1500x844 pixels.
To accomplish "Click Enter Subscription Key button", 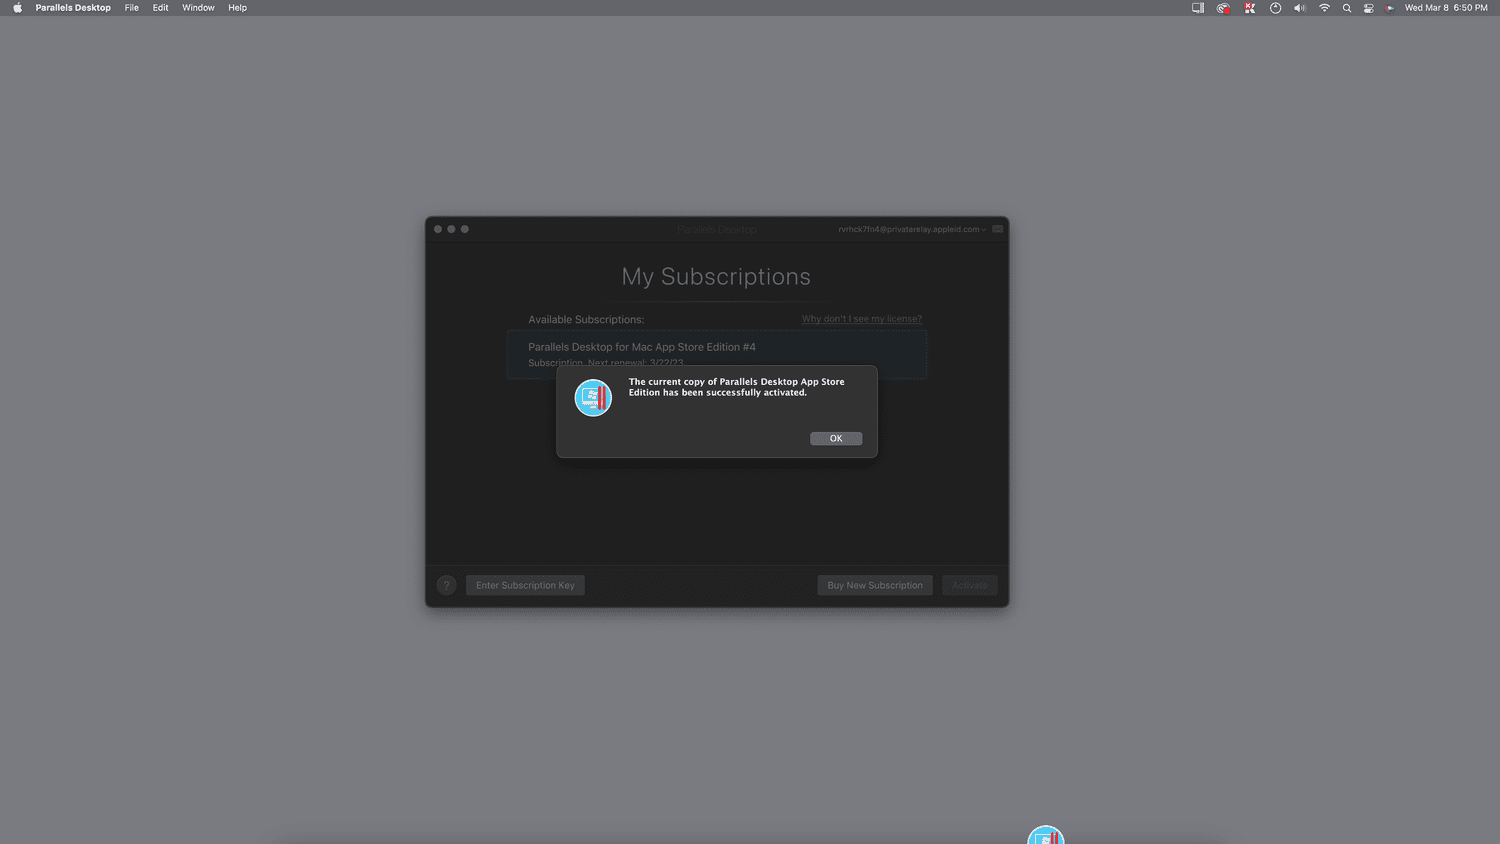I will [x=525, y=585].
